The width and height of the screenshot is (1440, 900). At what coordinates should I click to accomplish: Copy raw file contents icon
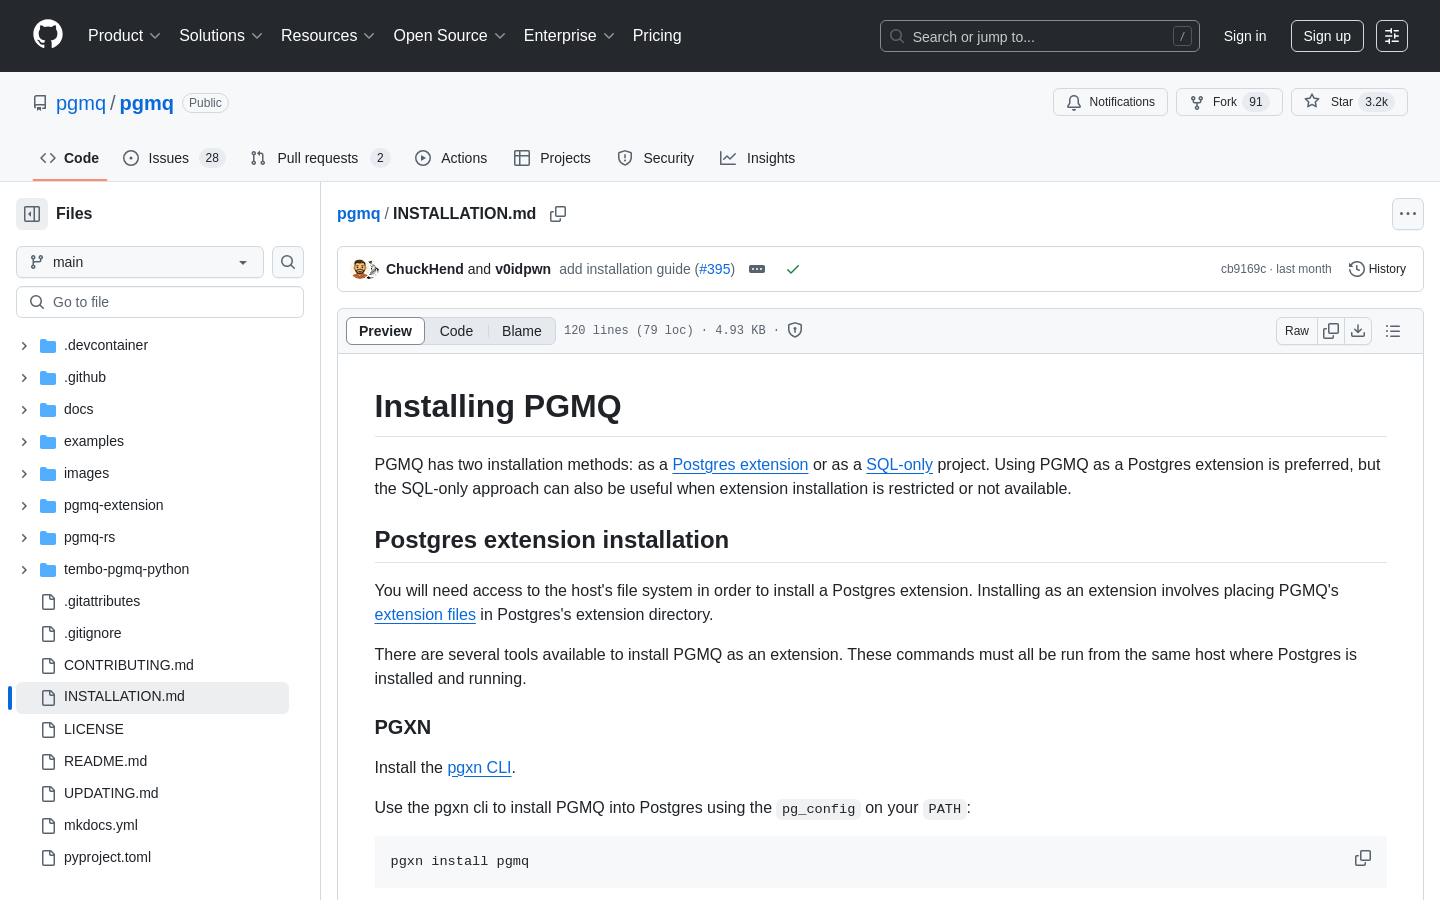coord(1331,331)
